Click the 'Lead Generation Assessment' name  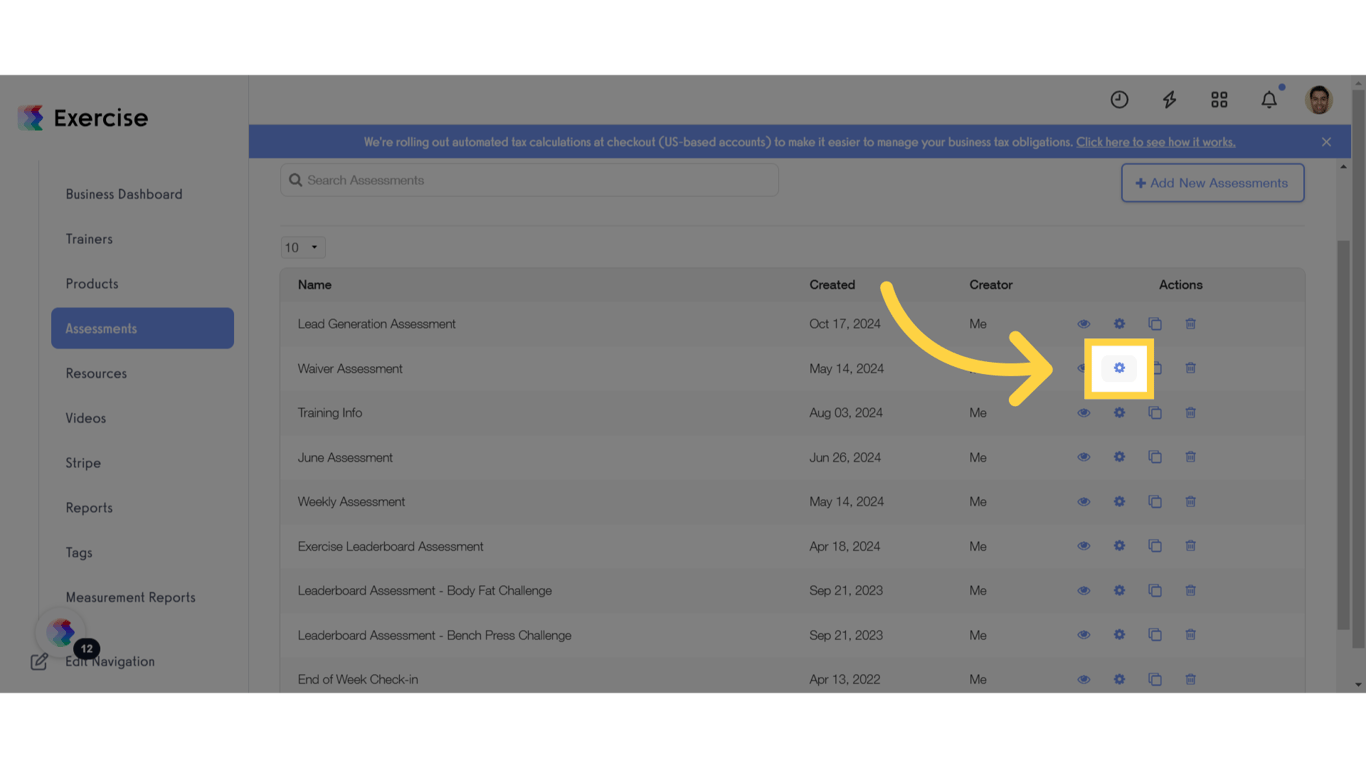coord(376,324)
